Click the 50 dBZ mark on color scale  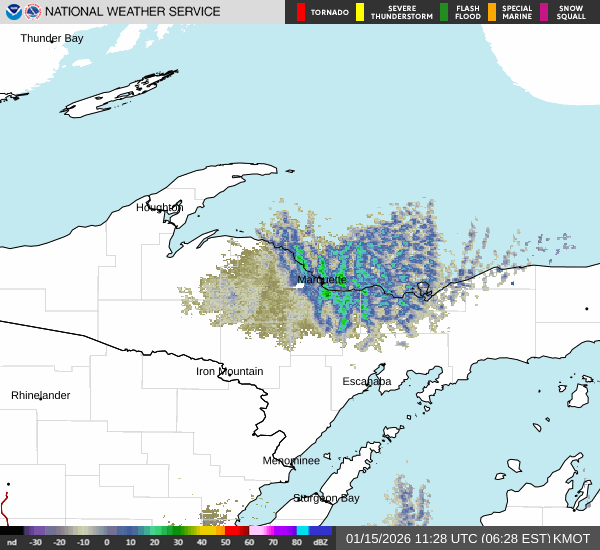click(226, 541)
